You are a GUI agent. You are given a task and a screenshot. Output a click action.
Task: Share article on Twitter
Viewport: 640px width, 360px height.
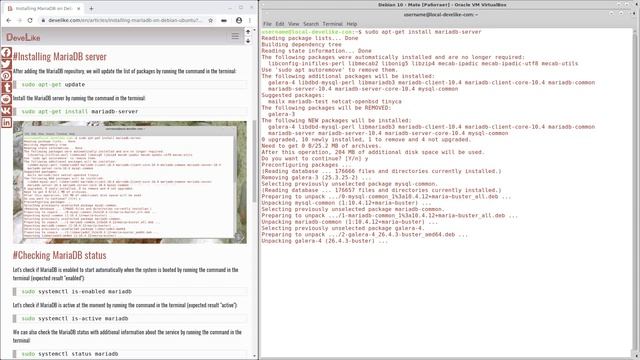coord(6,64)
